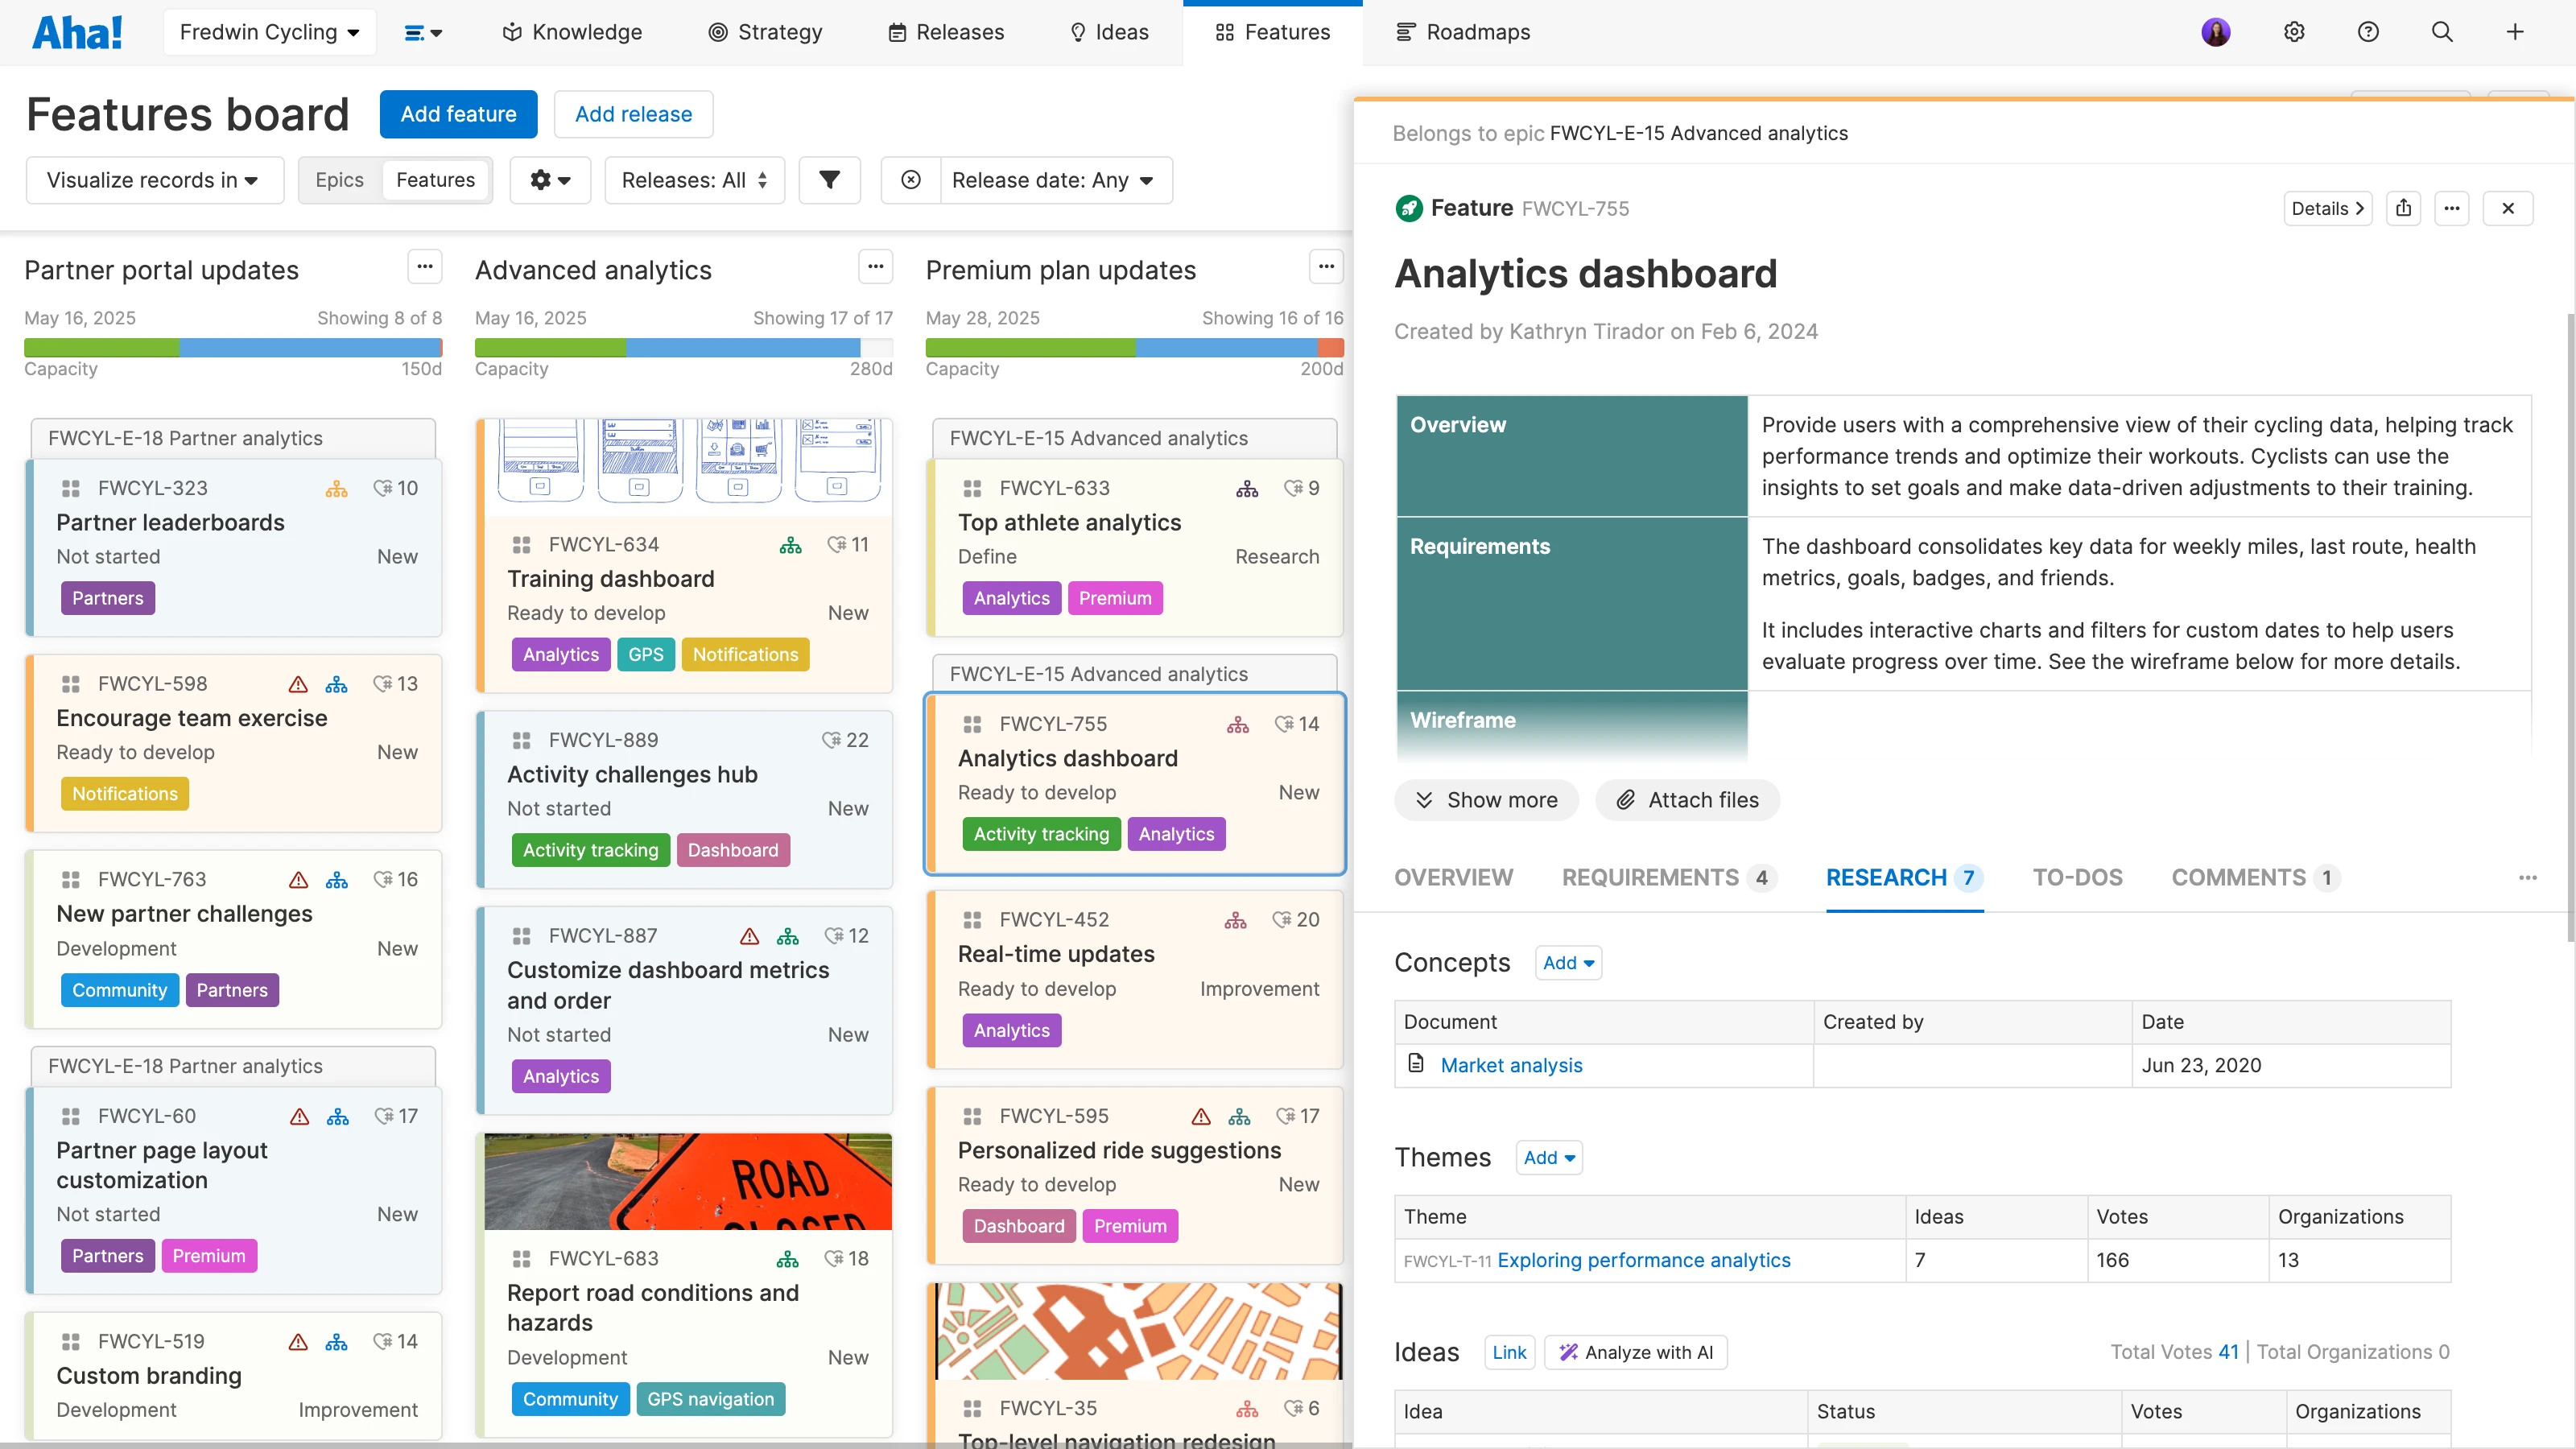2576x1449 pixels.
Task: Click the Add feature button
Action: coord(458,114)
